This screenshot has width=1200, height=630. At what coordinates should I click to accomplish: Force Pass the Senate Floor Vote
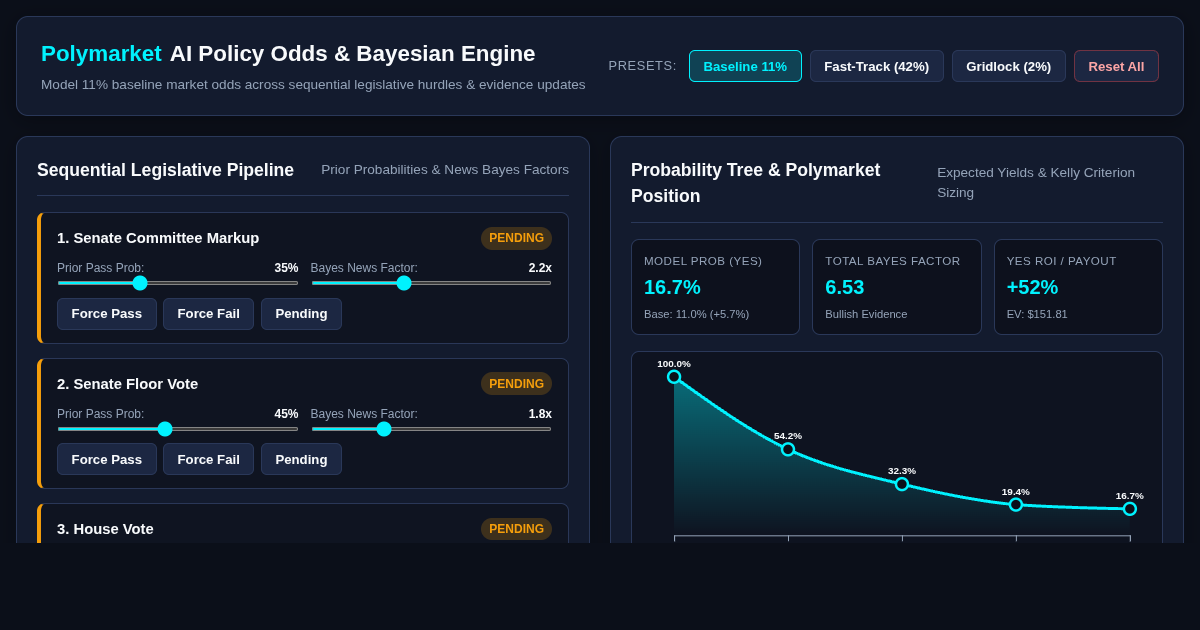(107, 459)
